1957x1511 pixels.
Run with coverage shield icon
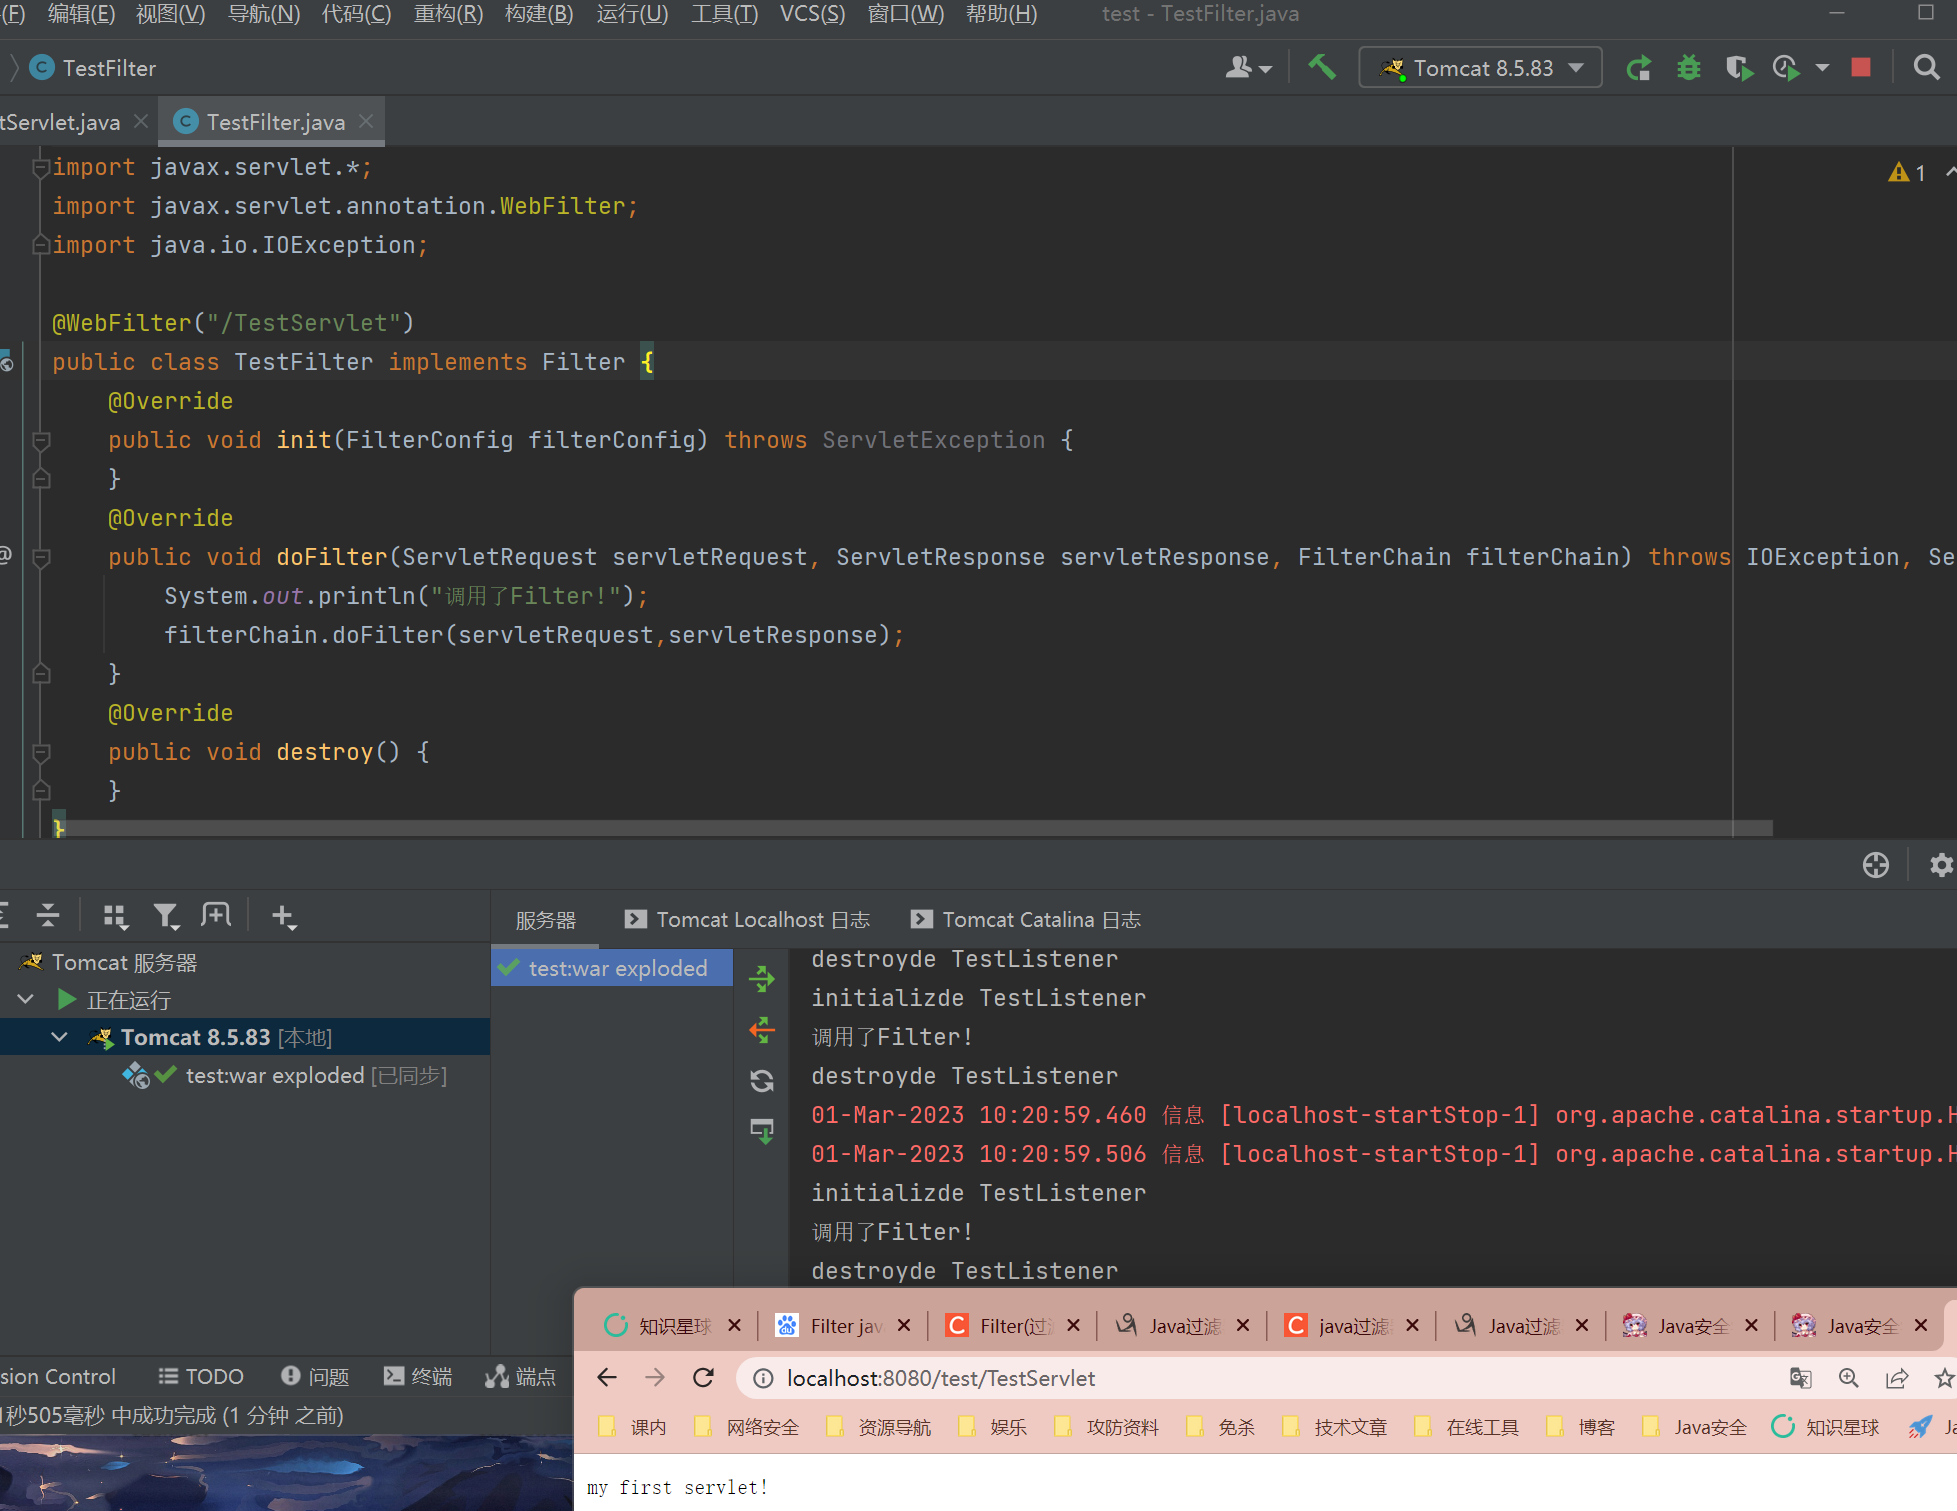point(1738,68)
